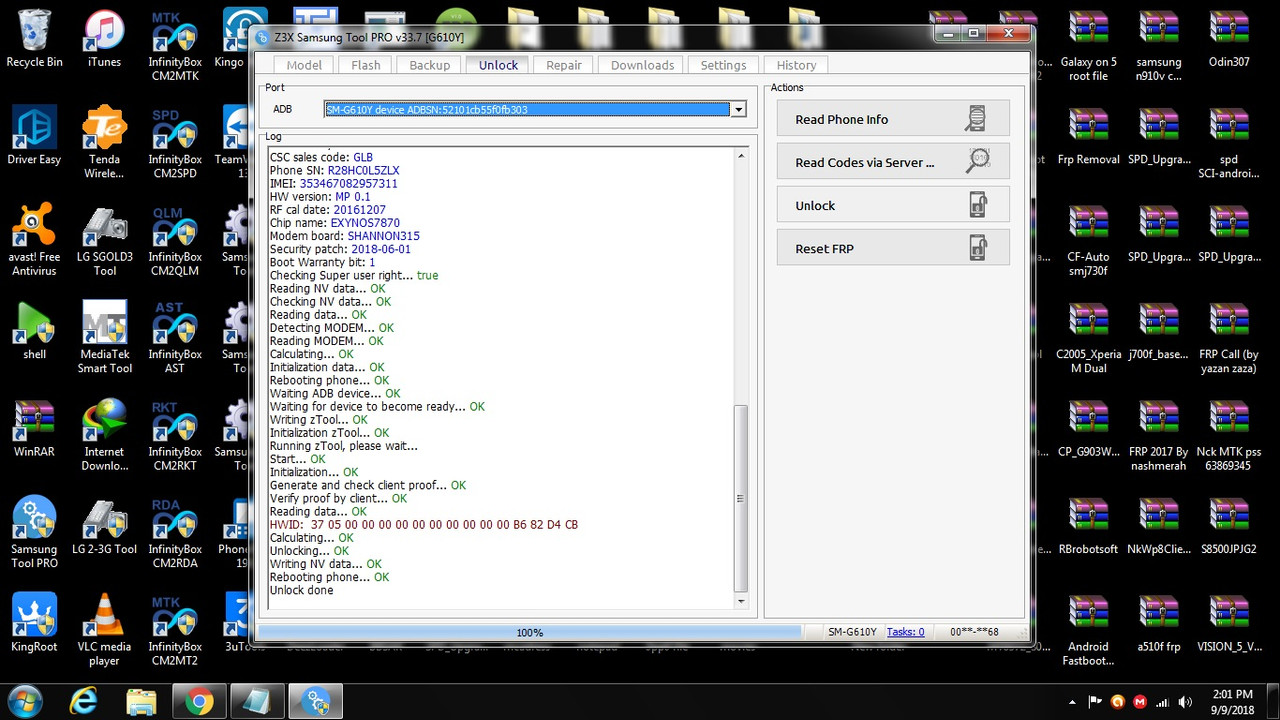Open S8500JPJG2 archive icon
The width and height of the screenshot is (1280, 720).
tap(1229, 527)
